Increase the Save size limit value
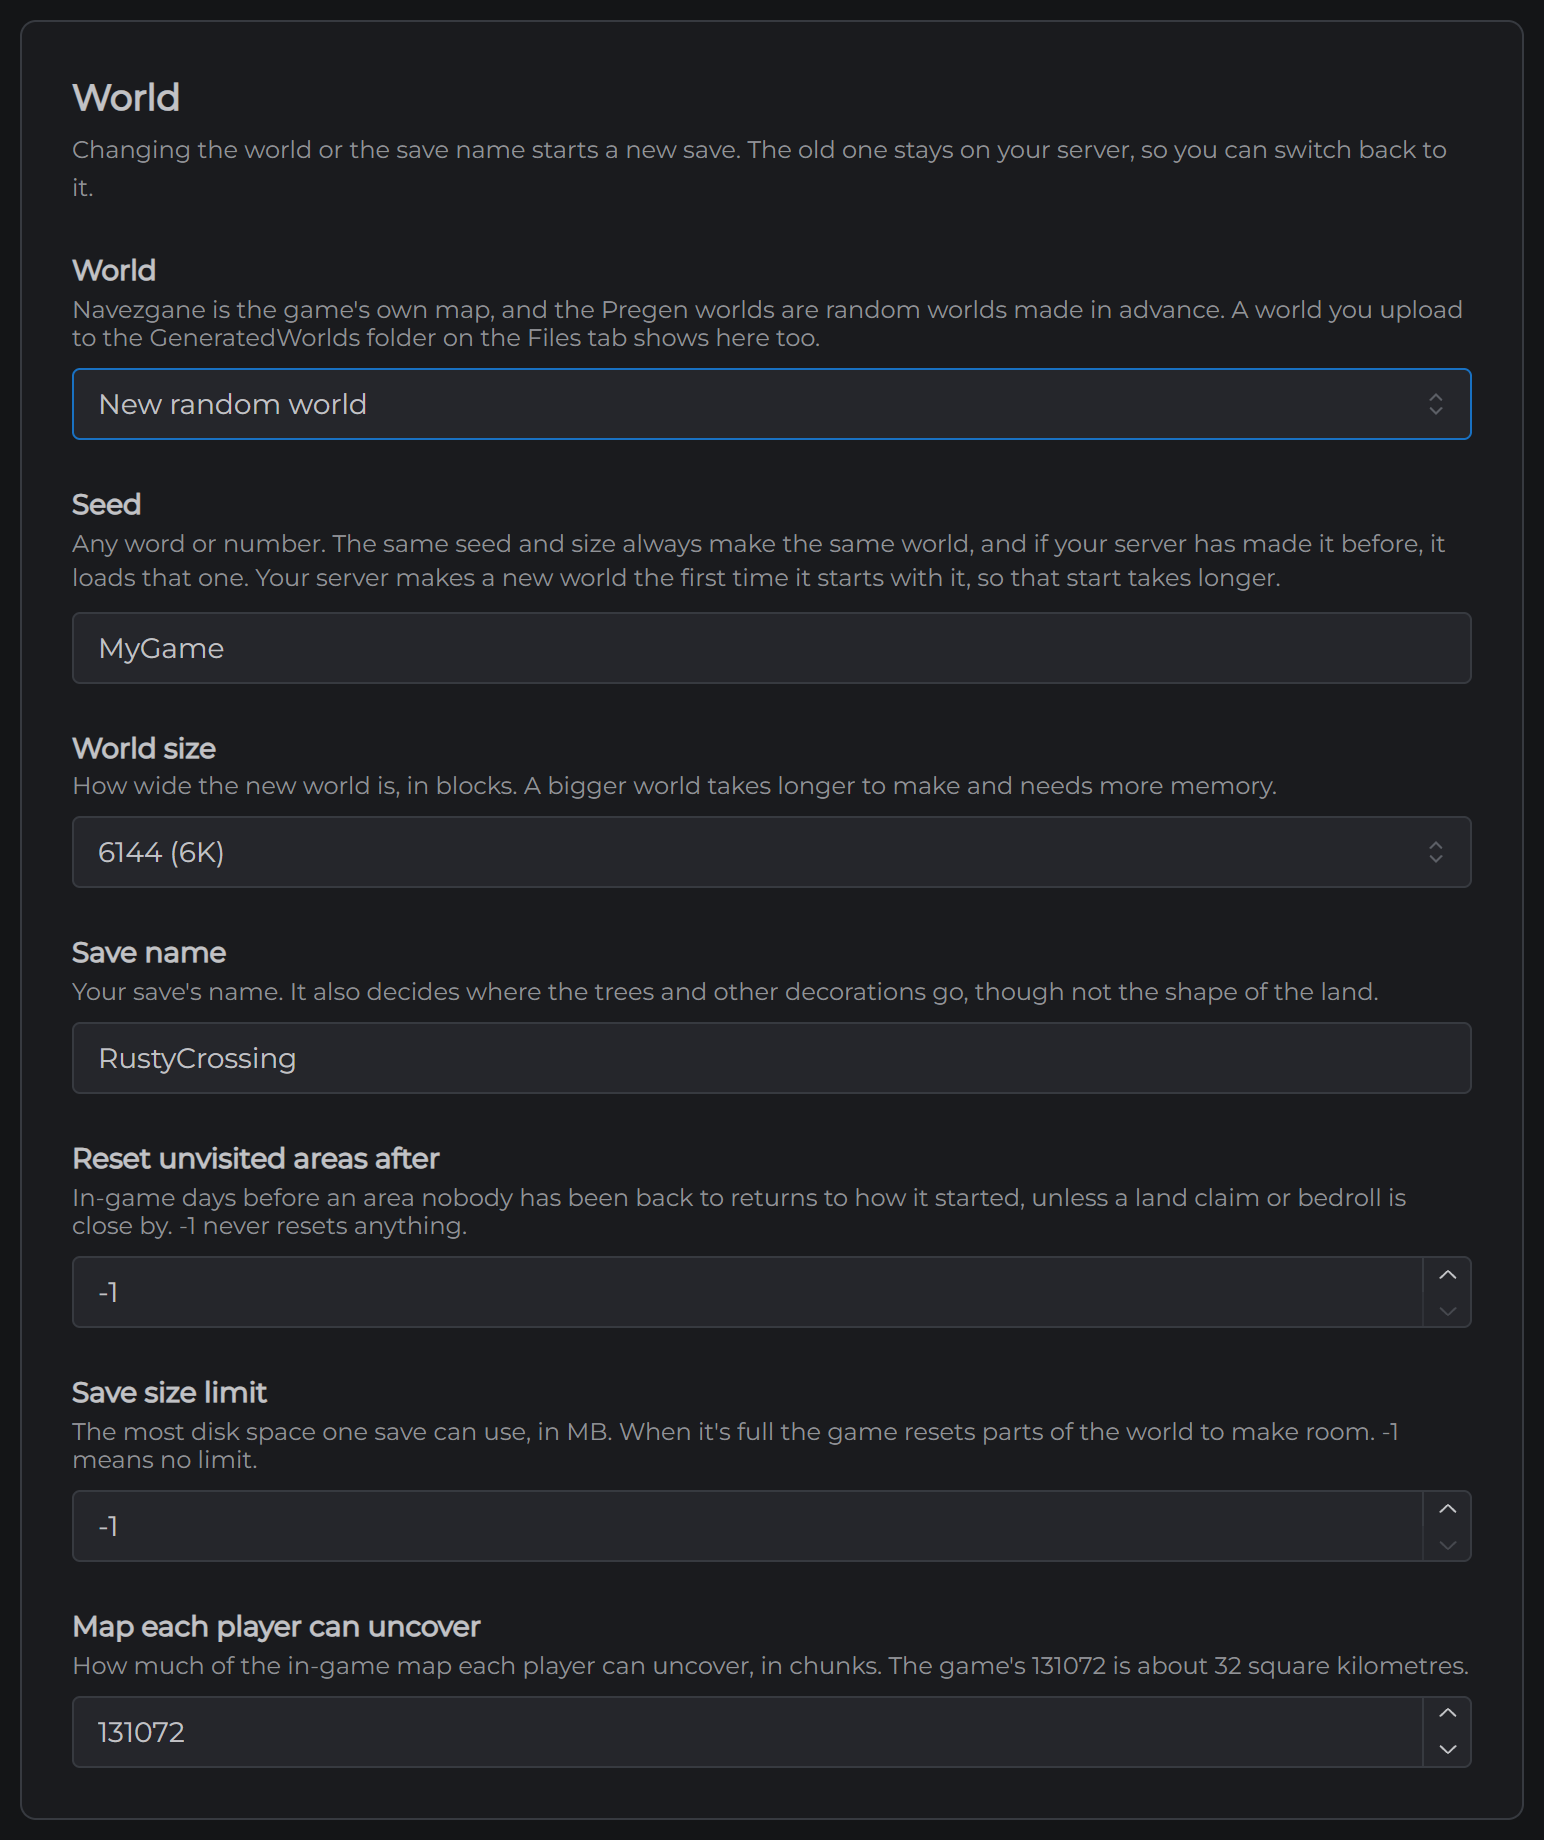 tap(1447, 1509)
